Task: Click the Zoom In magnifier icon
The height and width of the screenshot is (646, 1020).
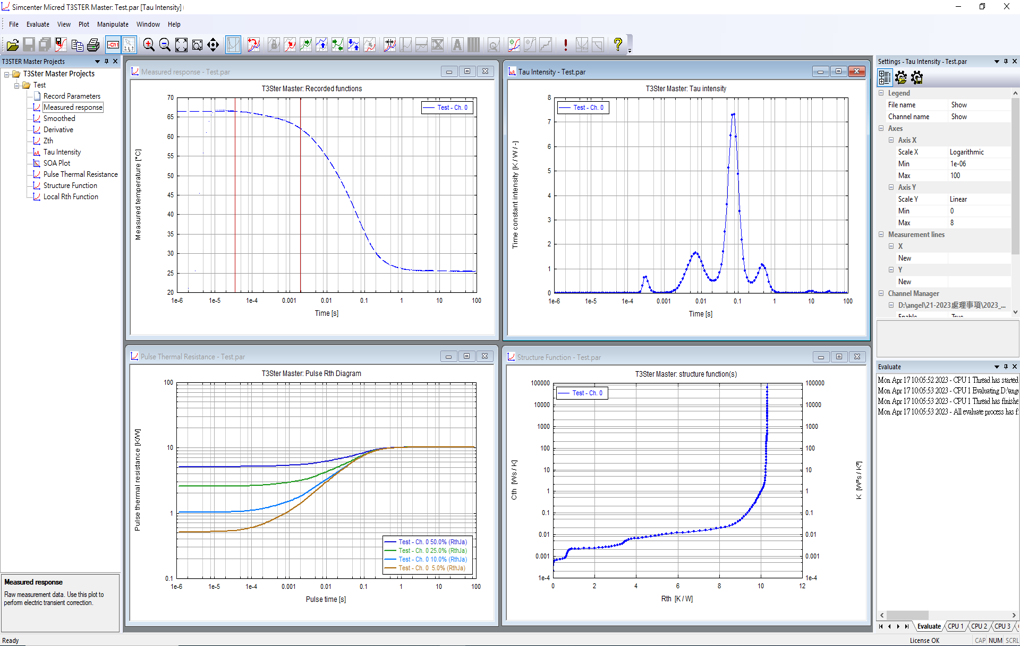Action: coord(149,45)
